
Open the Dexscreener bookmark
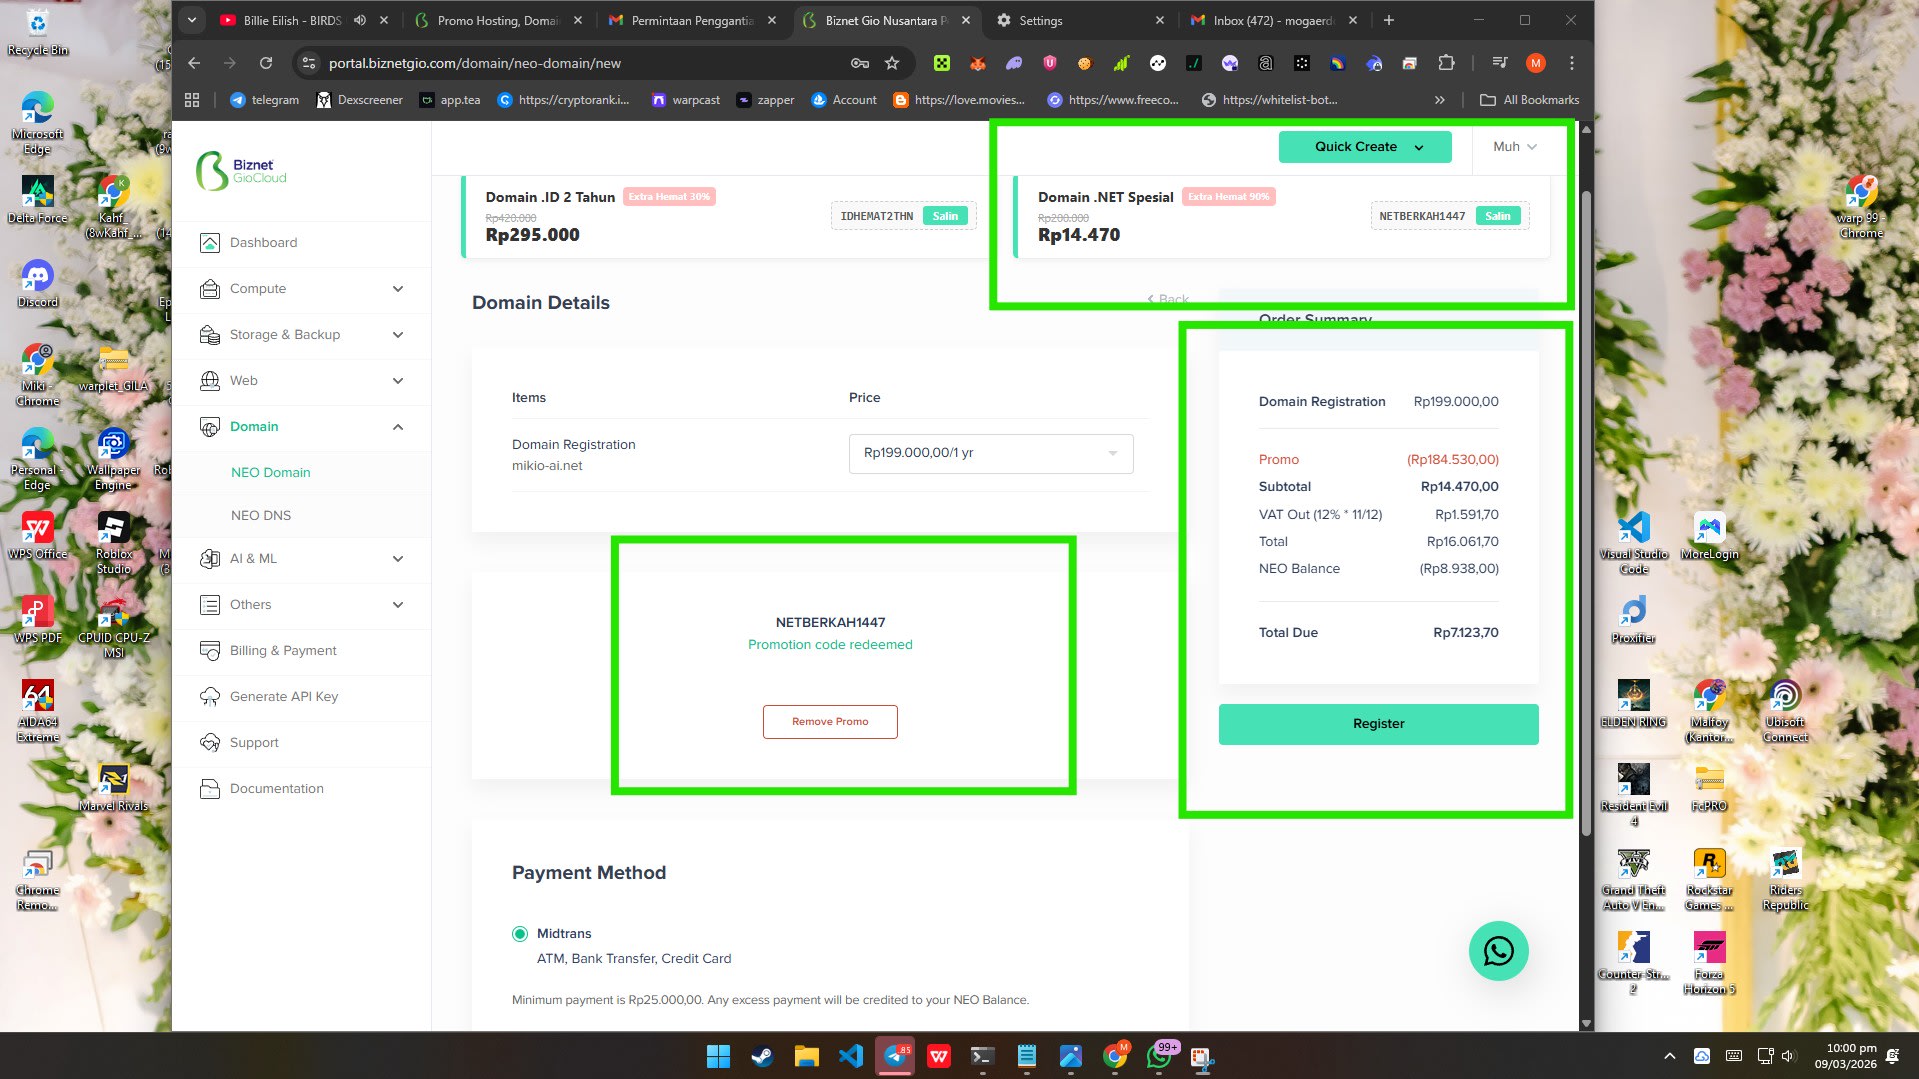(x=360, y=100)
